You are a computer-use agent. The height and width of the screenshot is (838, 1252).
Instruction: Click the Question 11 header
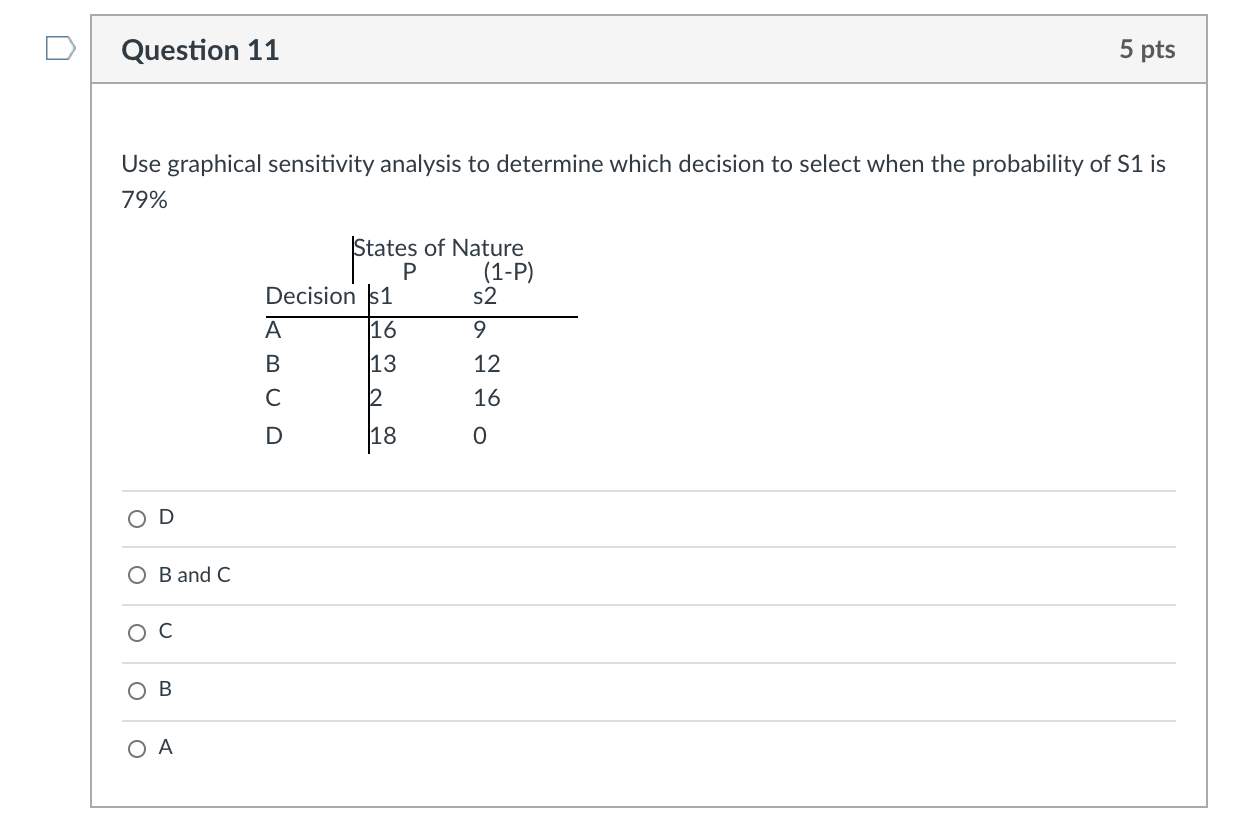click(x=201, y=49)
